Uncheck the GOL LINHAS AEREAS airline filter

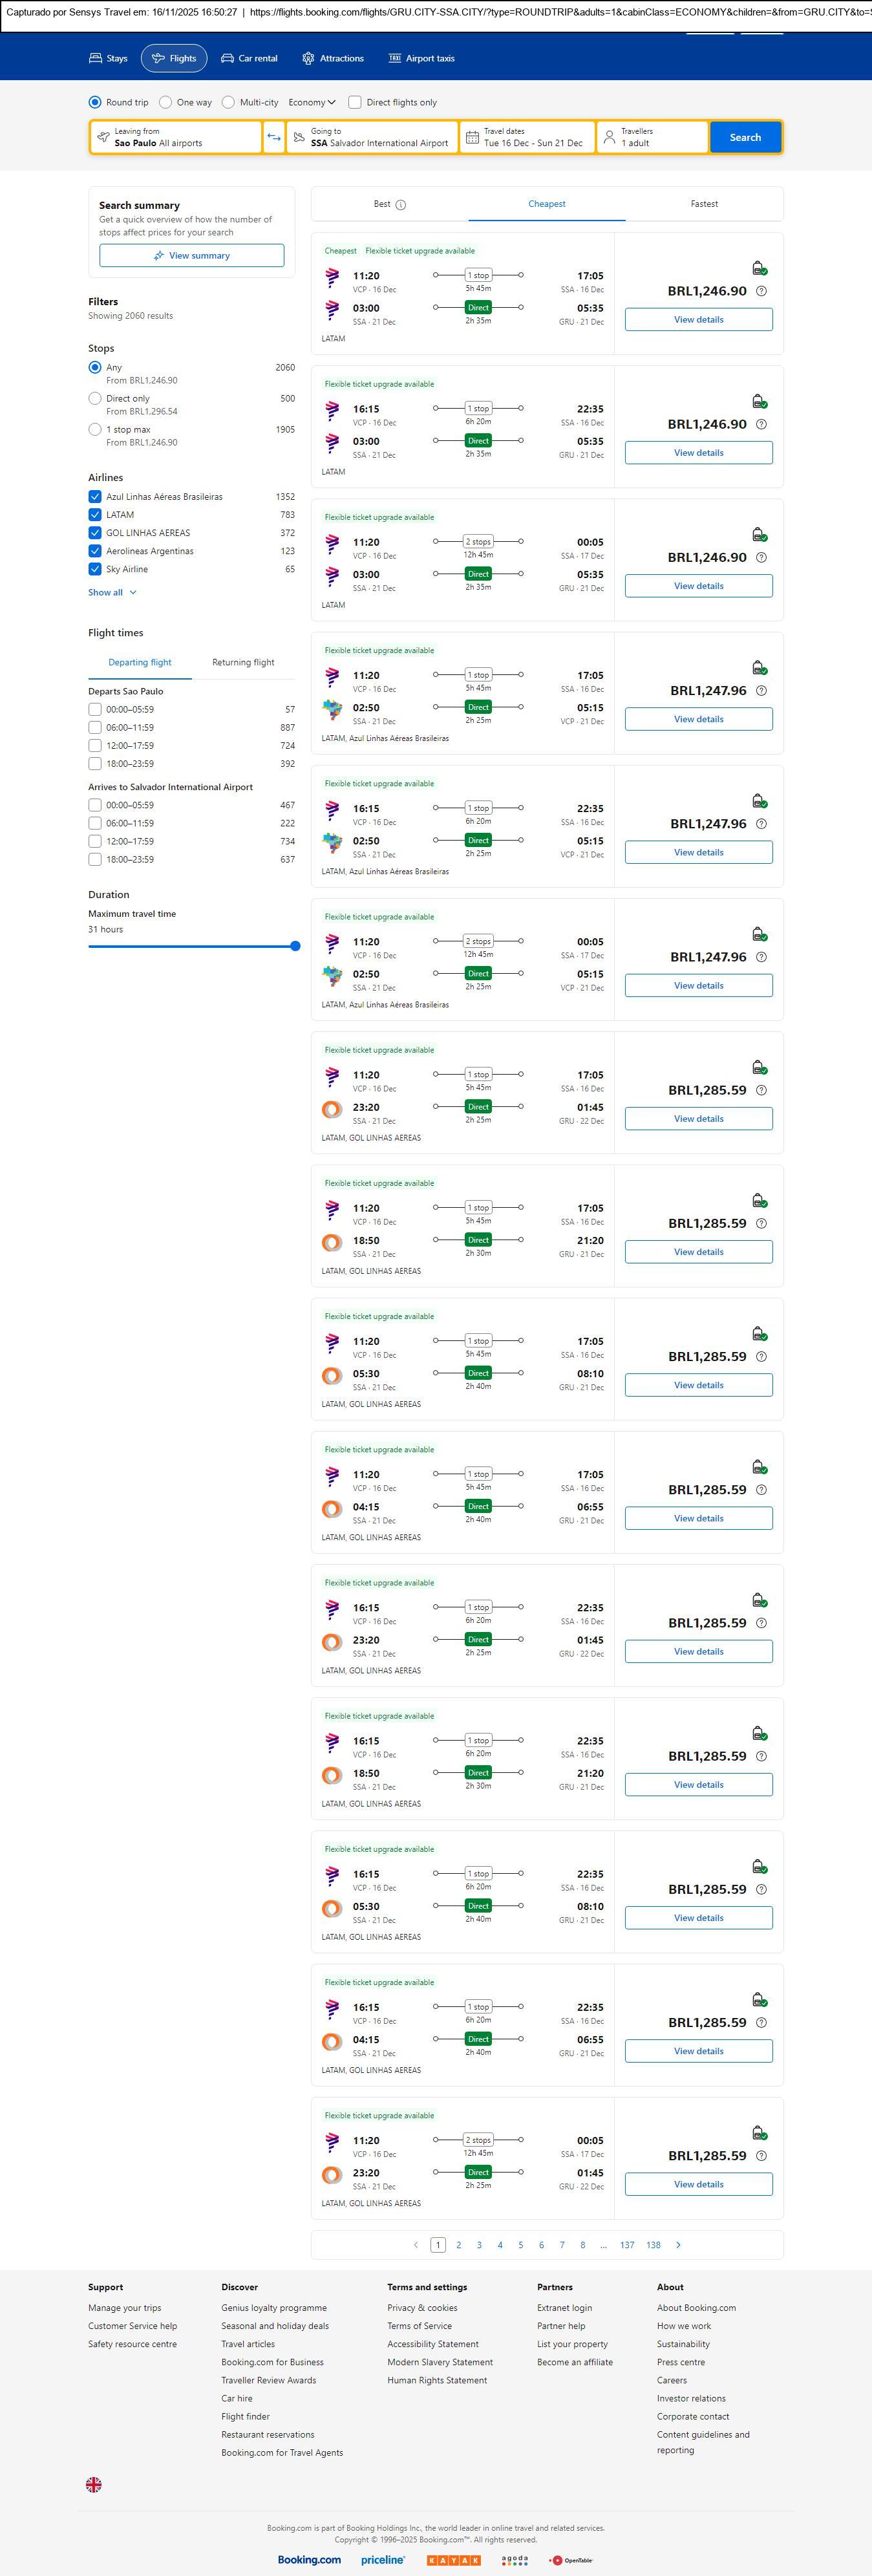click(x=95, y=533)
